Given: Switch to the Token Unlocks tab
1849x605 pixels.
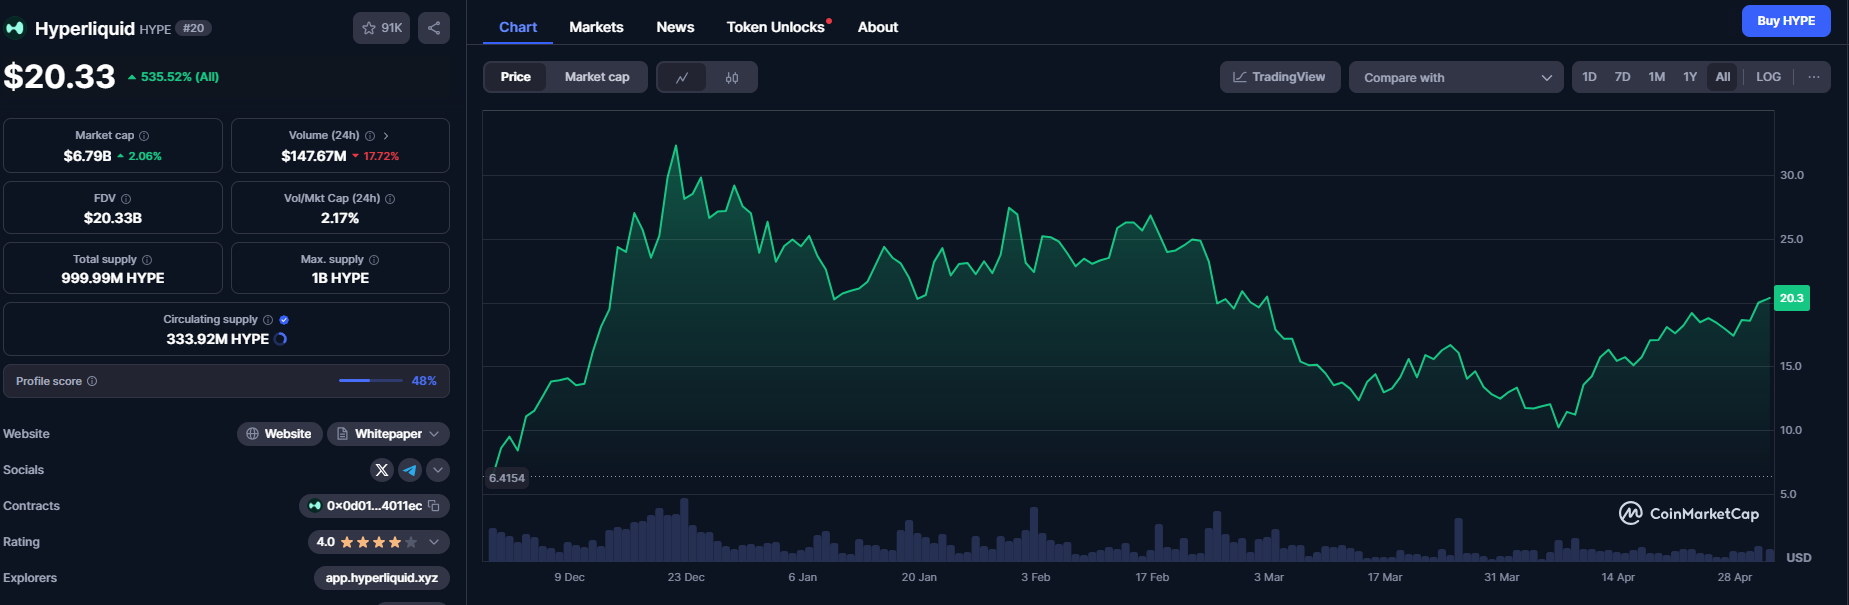Looking at the screenshot, I should point(777,27).
